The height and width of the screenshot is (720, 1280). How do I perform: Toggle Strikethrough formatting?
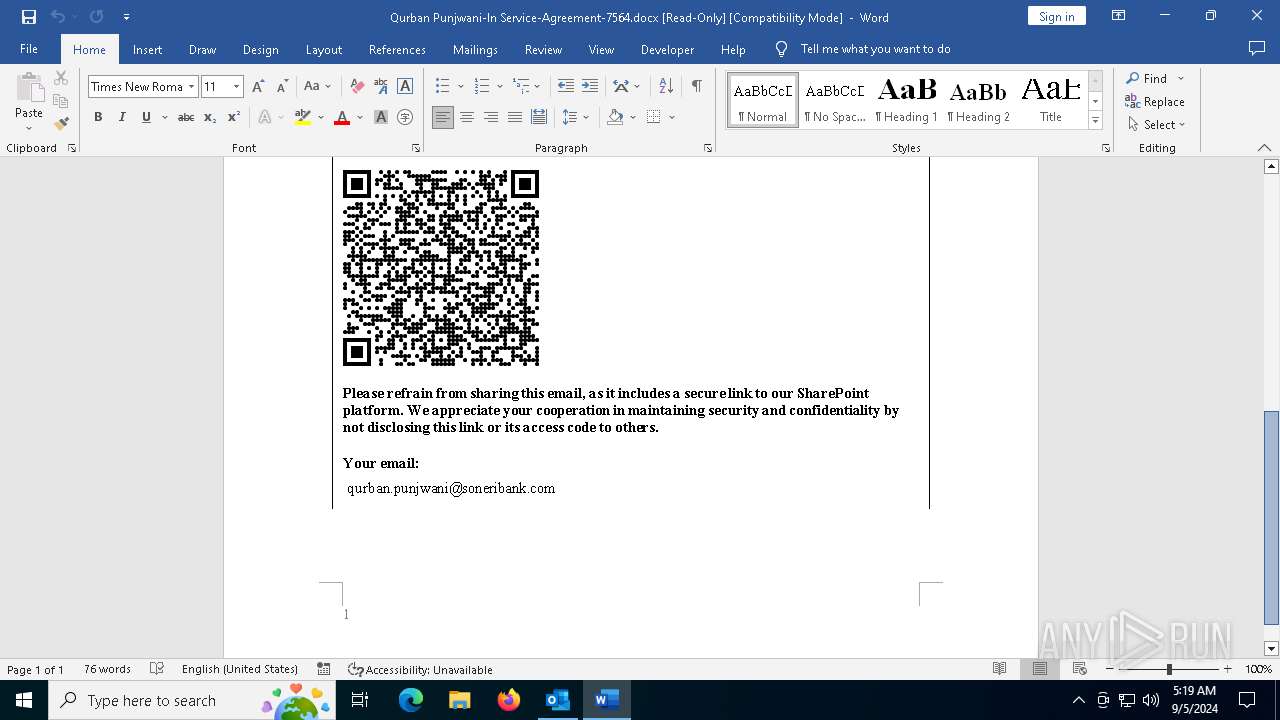pyautogui.click(x=186, y=118)
